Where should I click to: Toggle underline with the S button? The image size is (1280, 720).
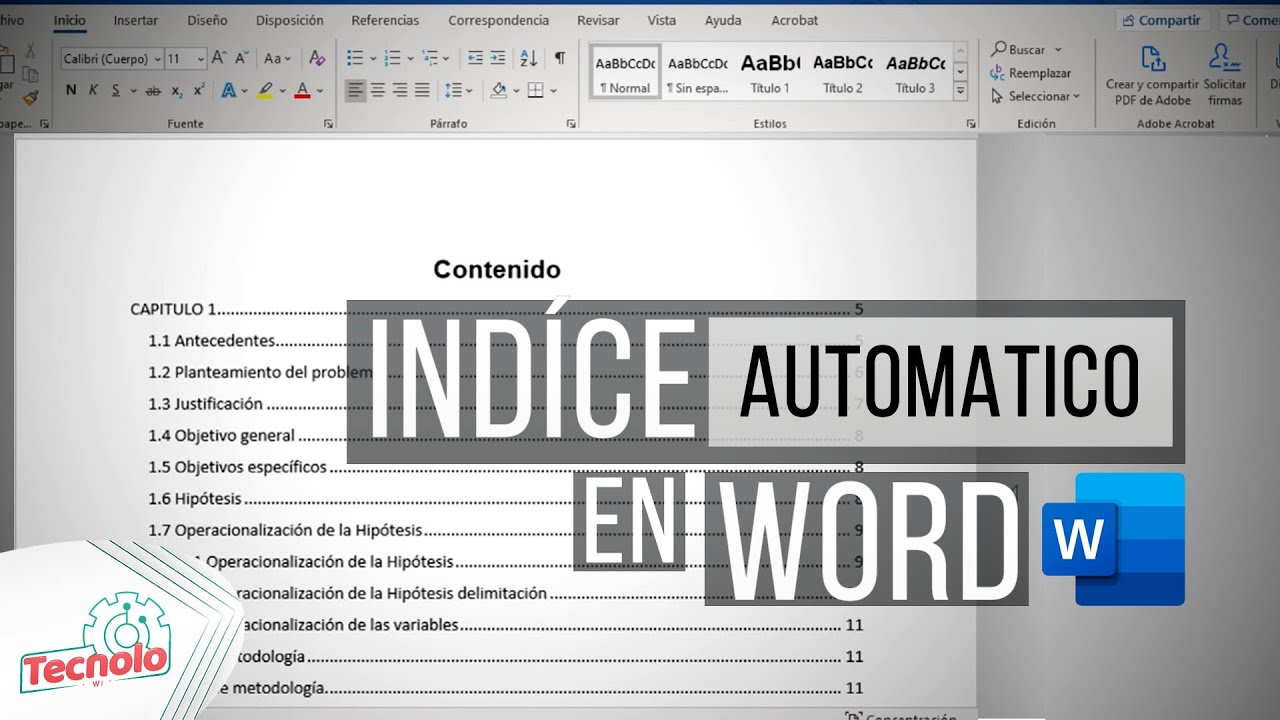[116, 91]
